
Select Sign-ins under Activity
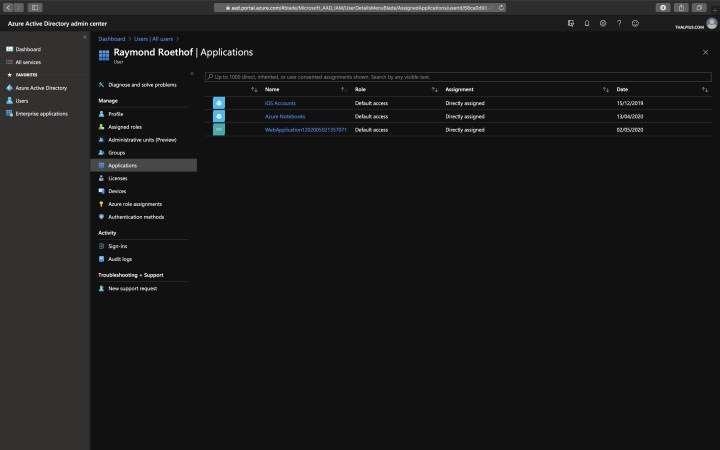118,246
